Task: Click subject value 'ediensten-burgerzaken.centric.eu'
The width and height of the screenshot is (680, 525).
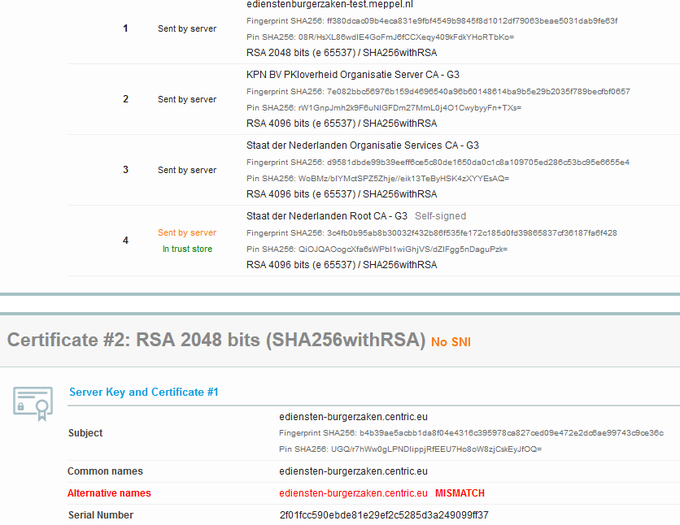Action: point(353,417)
